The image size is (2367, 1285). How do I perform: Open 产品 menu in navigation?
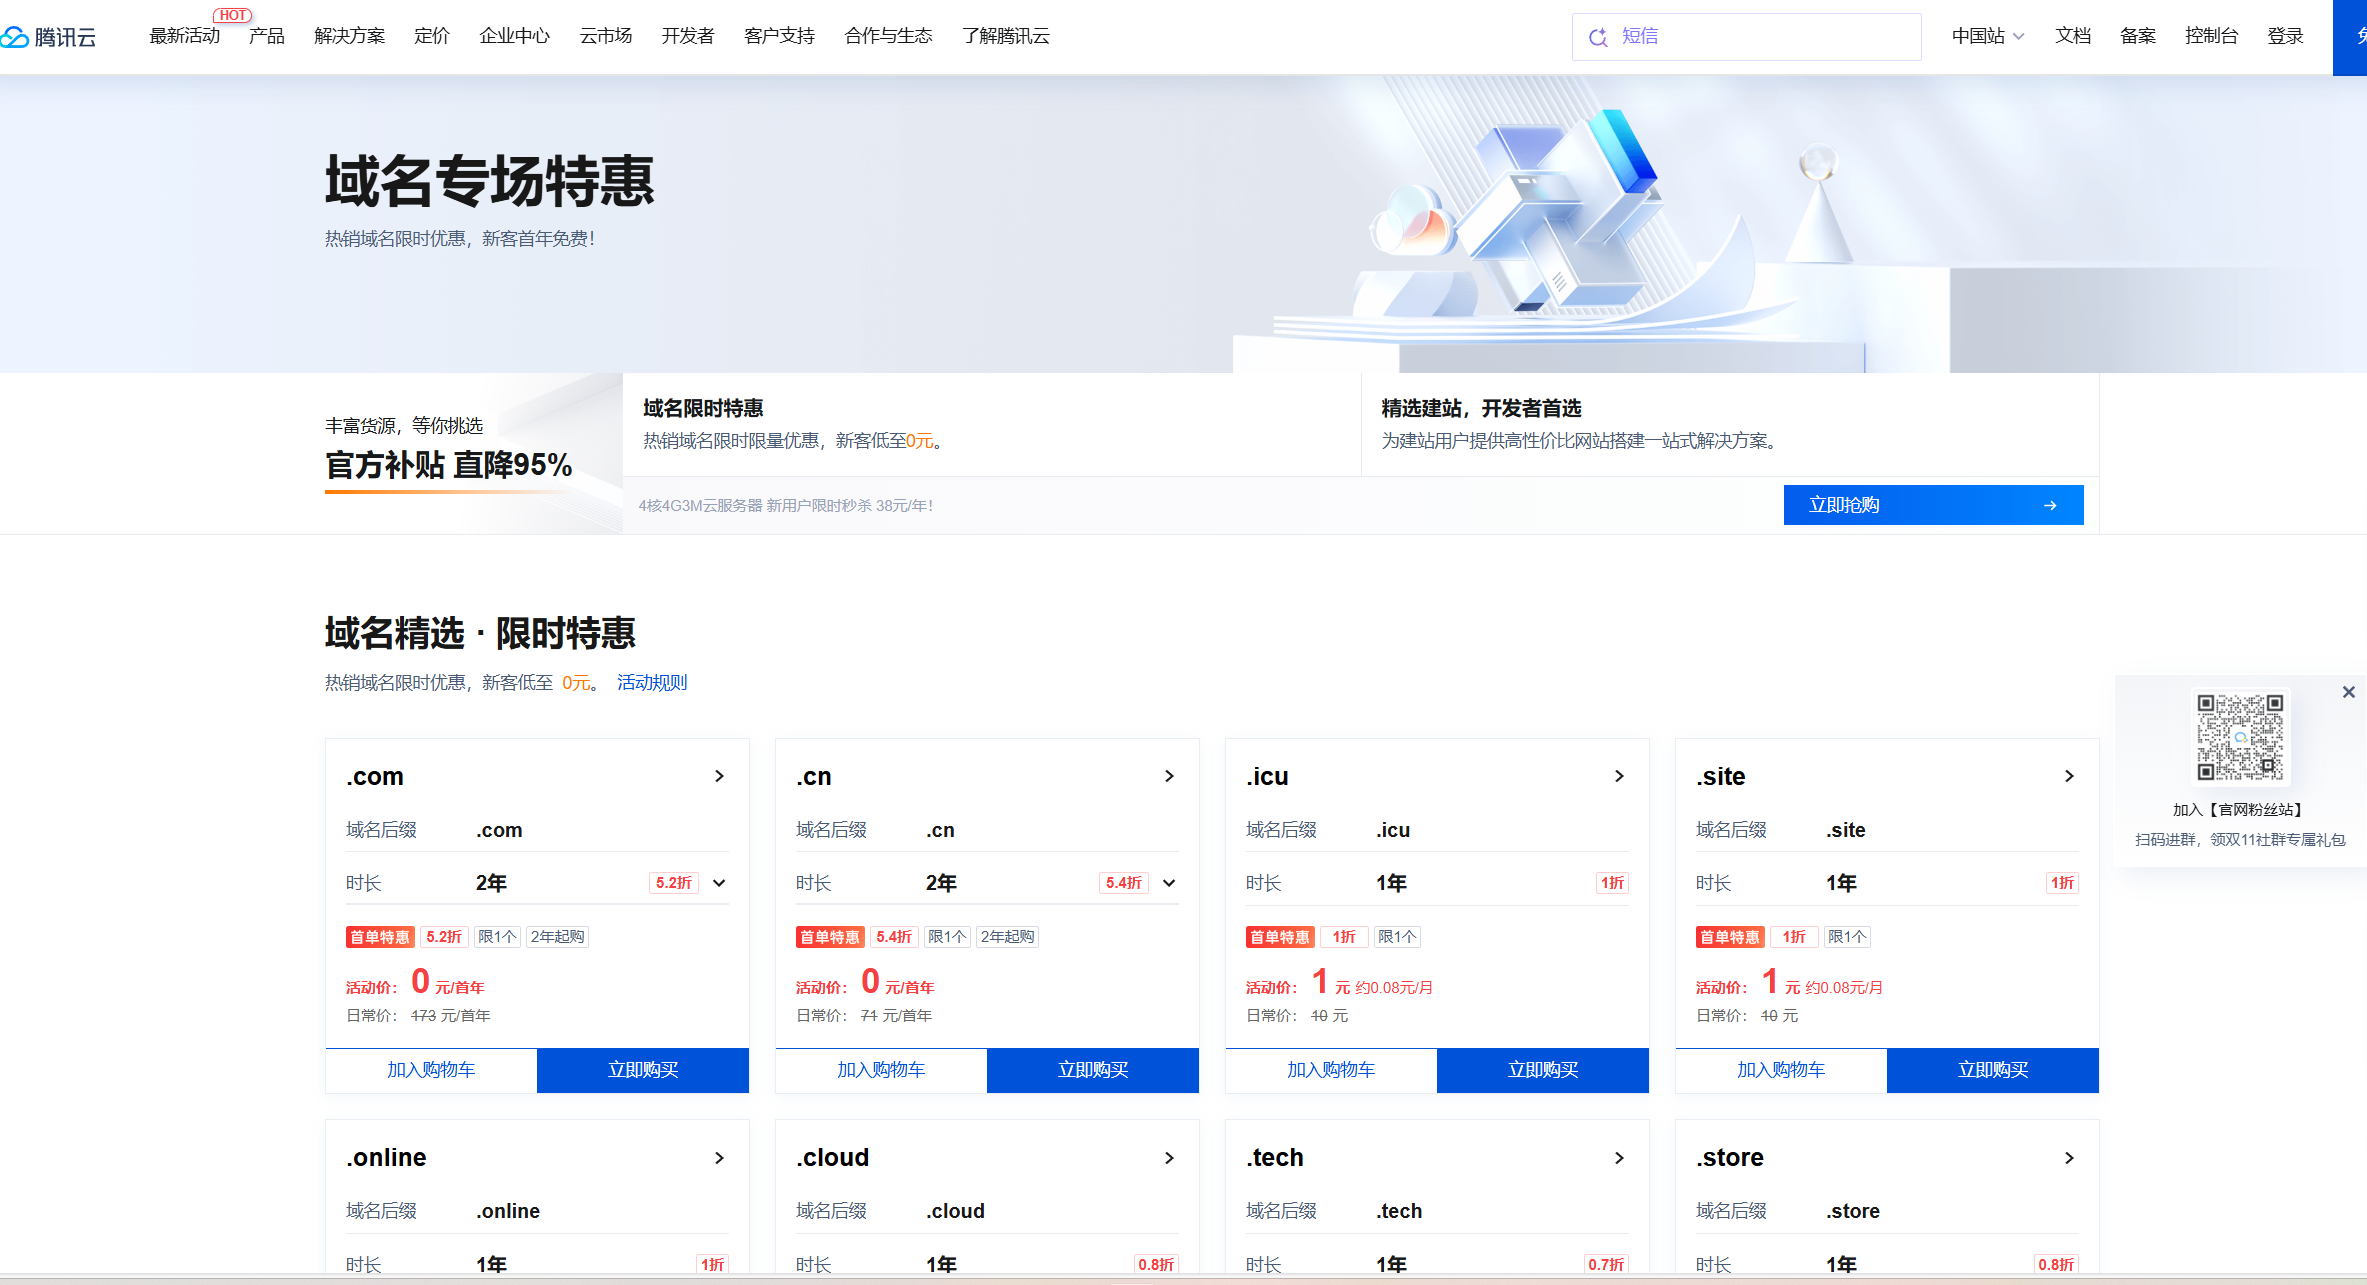[266, 36]
